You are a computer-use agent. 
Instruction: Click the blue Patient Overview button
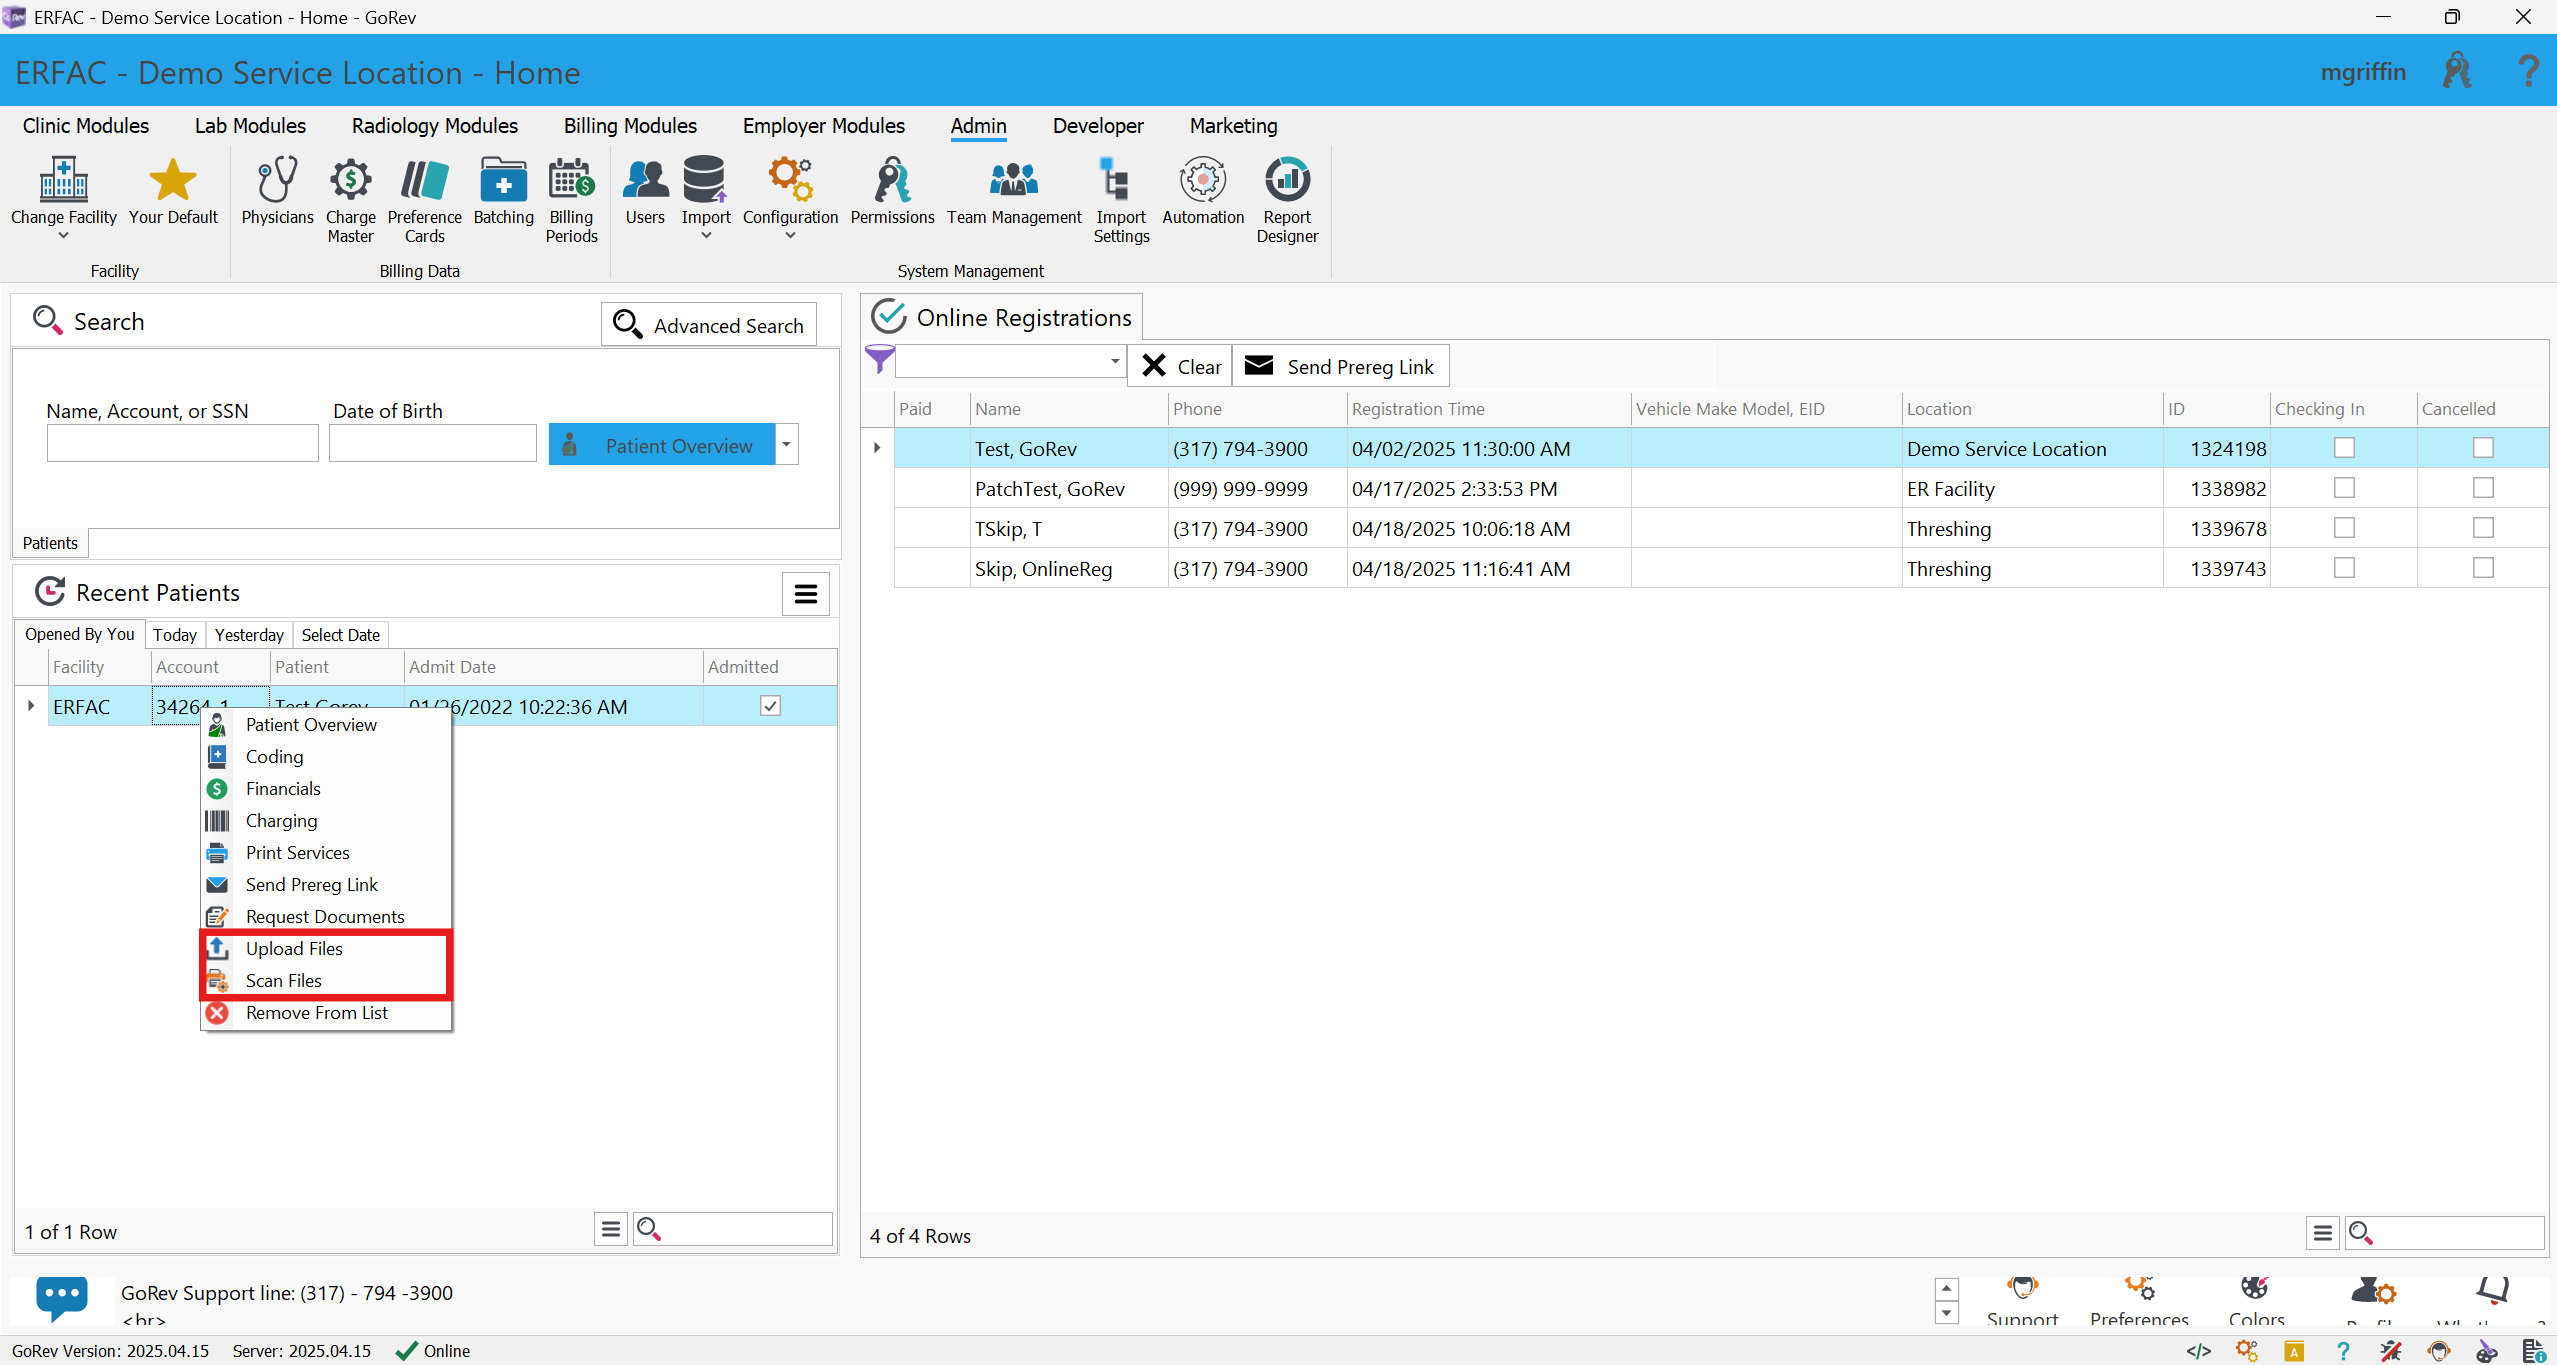[x=662, y=445]
